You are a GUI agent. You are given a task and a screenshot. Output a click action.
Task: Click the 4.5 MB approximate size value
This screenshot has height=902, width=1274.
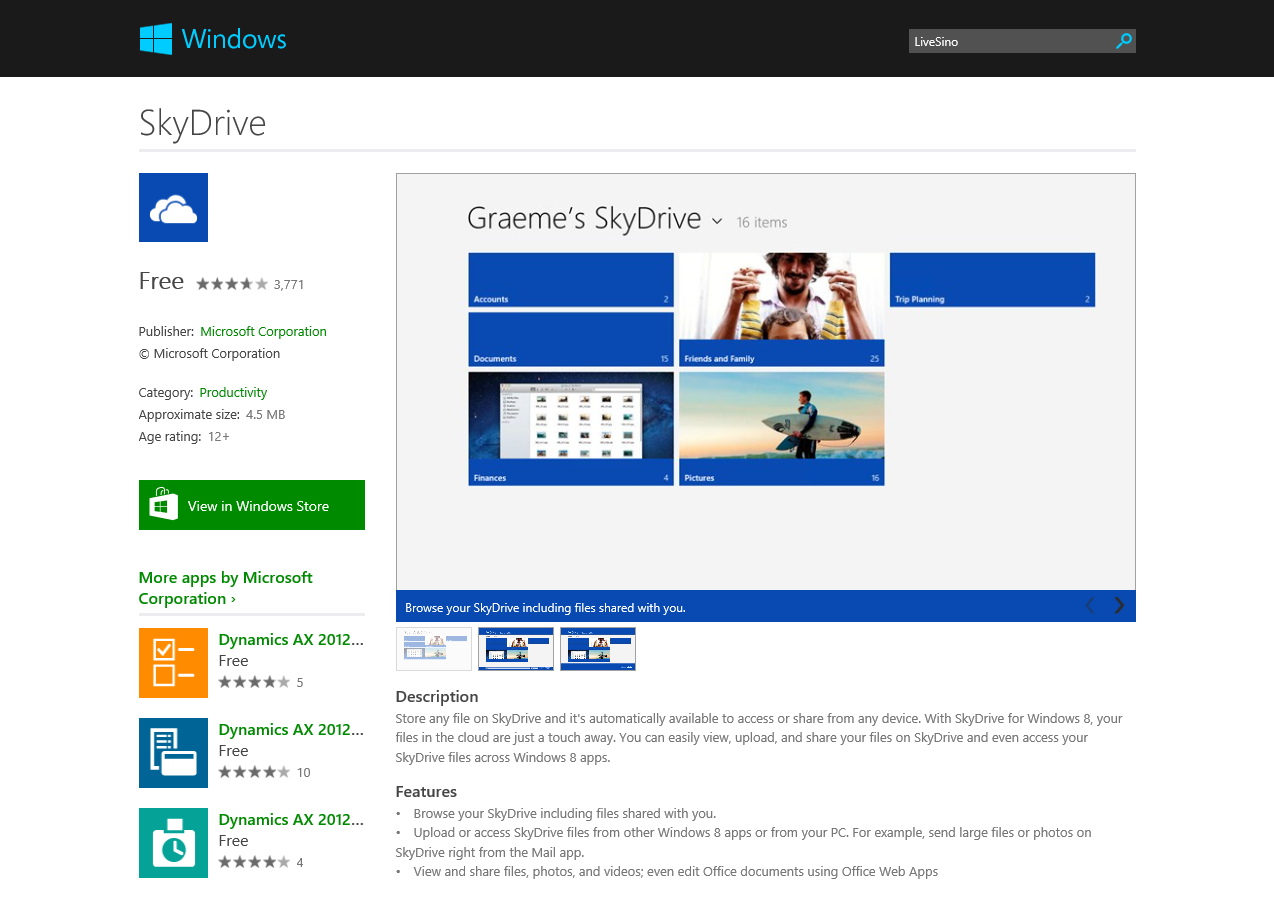pyautogui.click(x=266, y=414)
